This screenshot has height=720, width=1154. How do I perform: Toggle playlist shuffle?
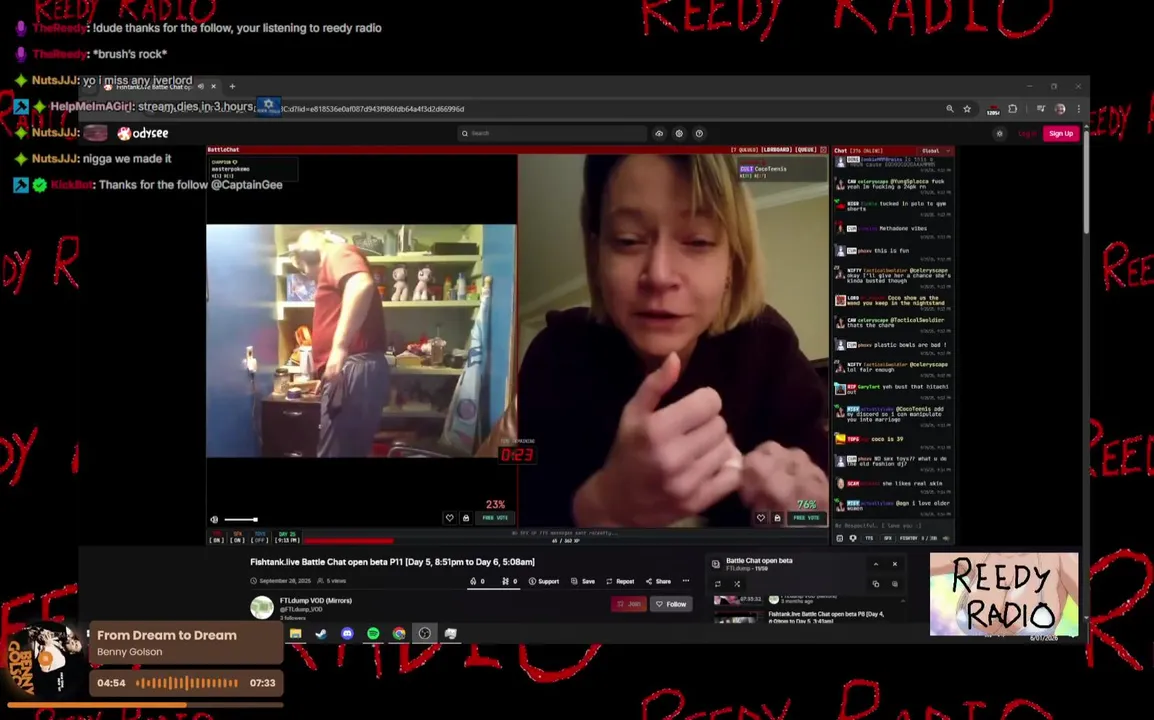coord(737,584)
